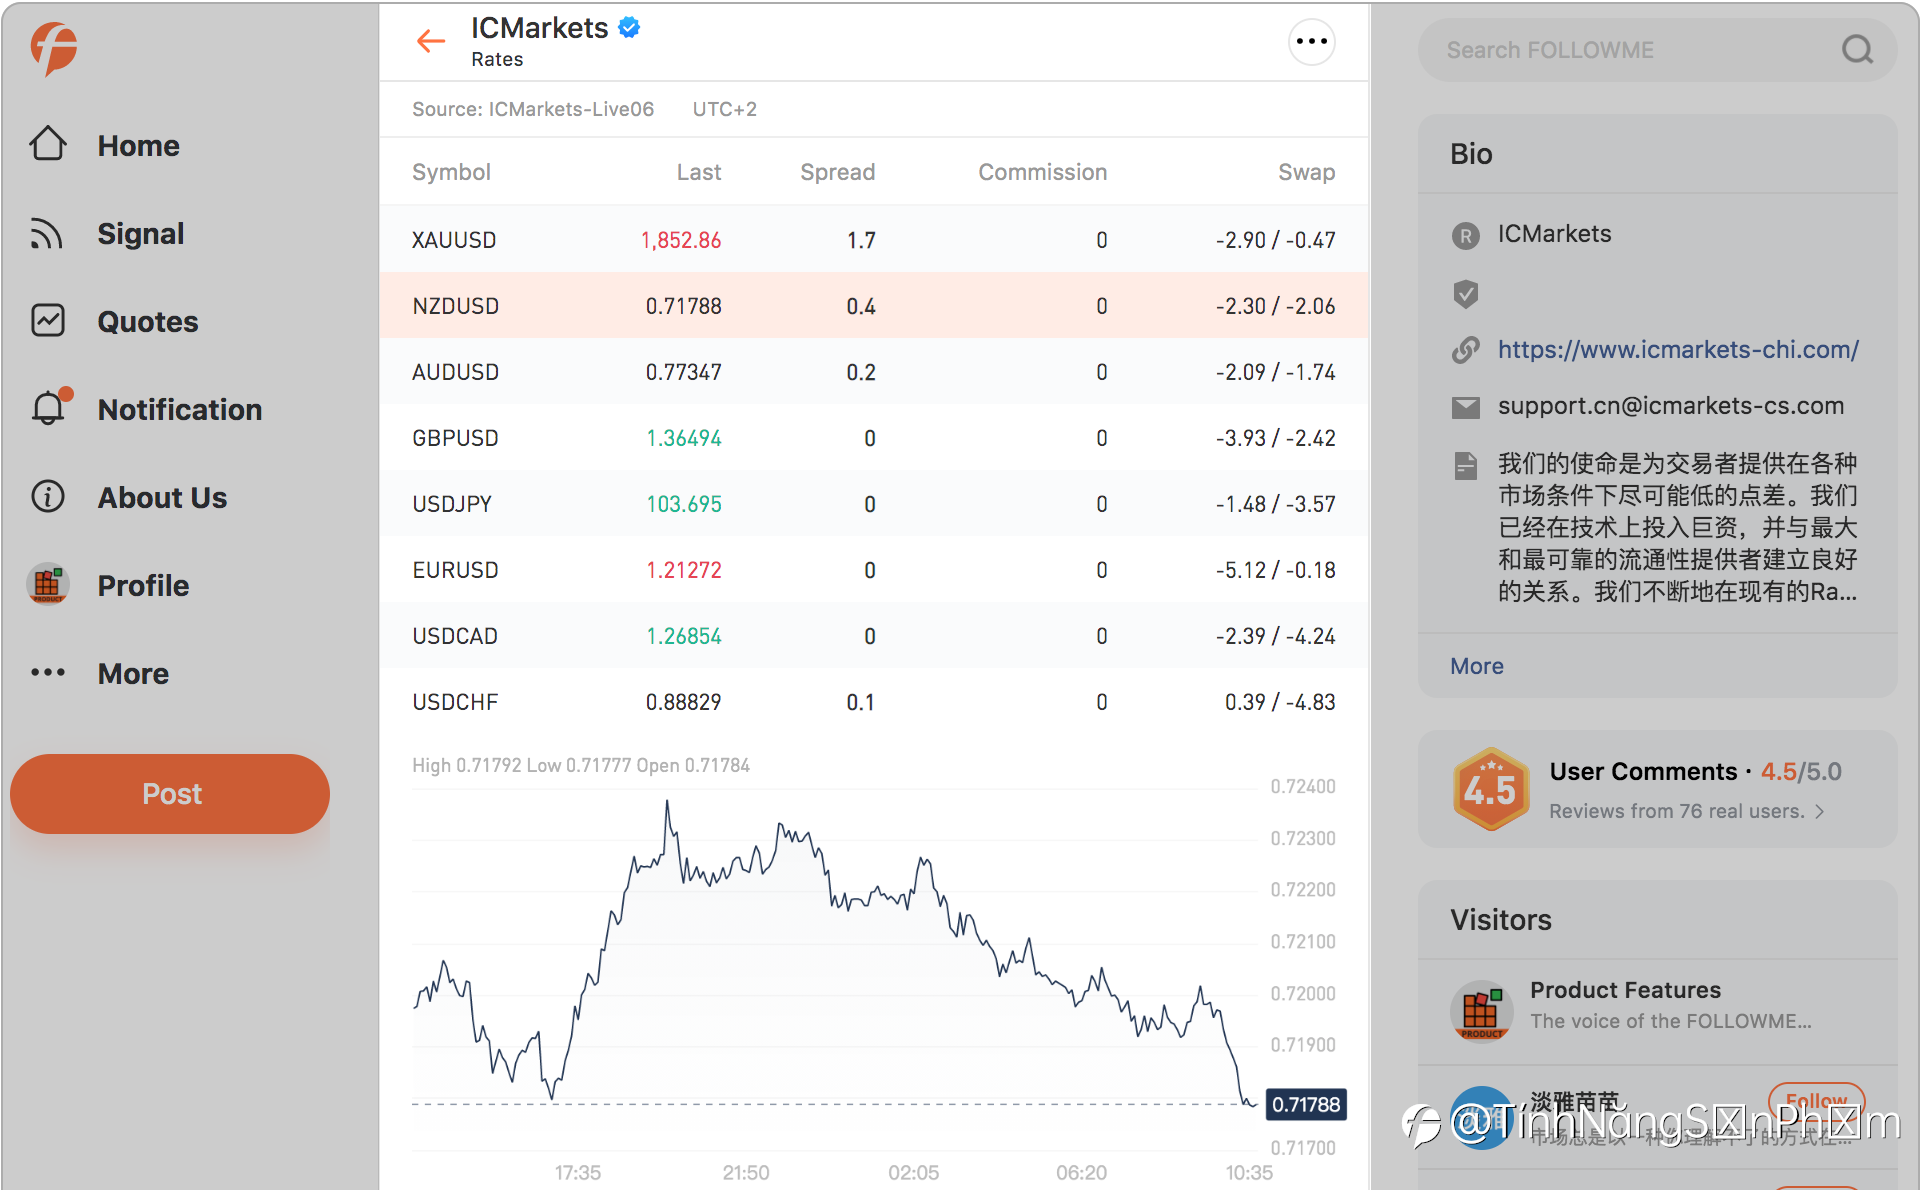The width and height of the screenshot is (1922, 1190).
Task: Click the Signal feed icon
Action: click(x=47, y=233)
